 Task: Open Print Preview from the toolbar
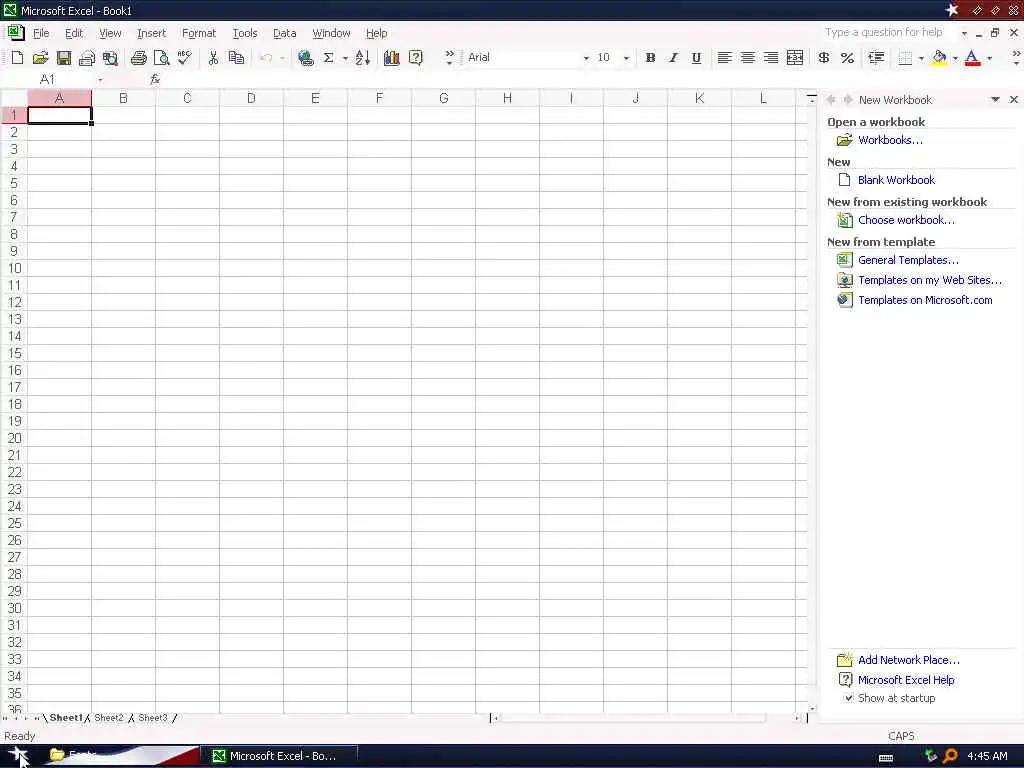(x=161, y=57)
